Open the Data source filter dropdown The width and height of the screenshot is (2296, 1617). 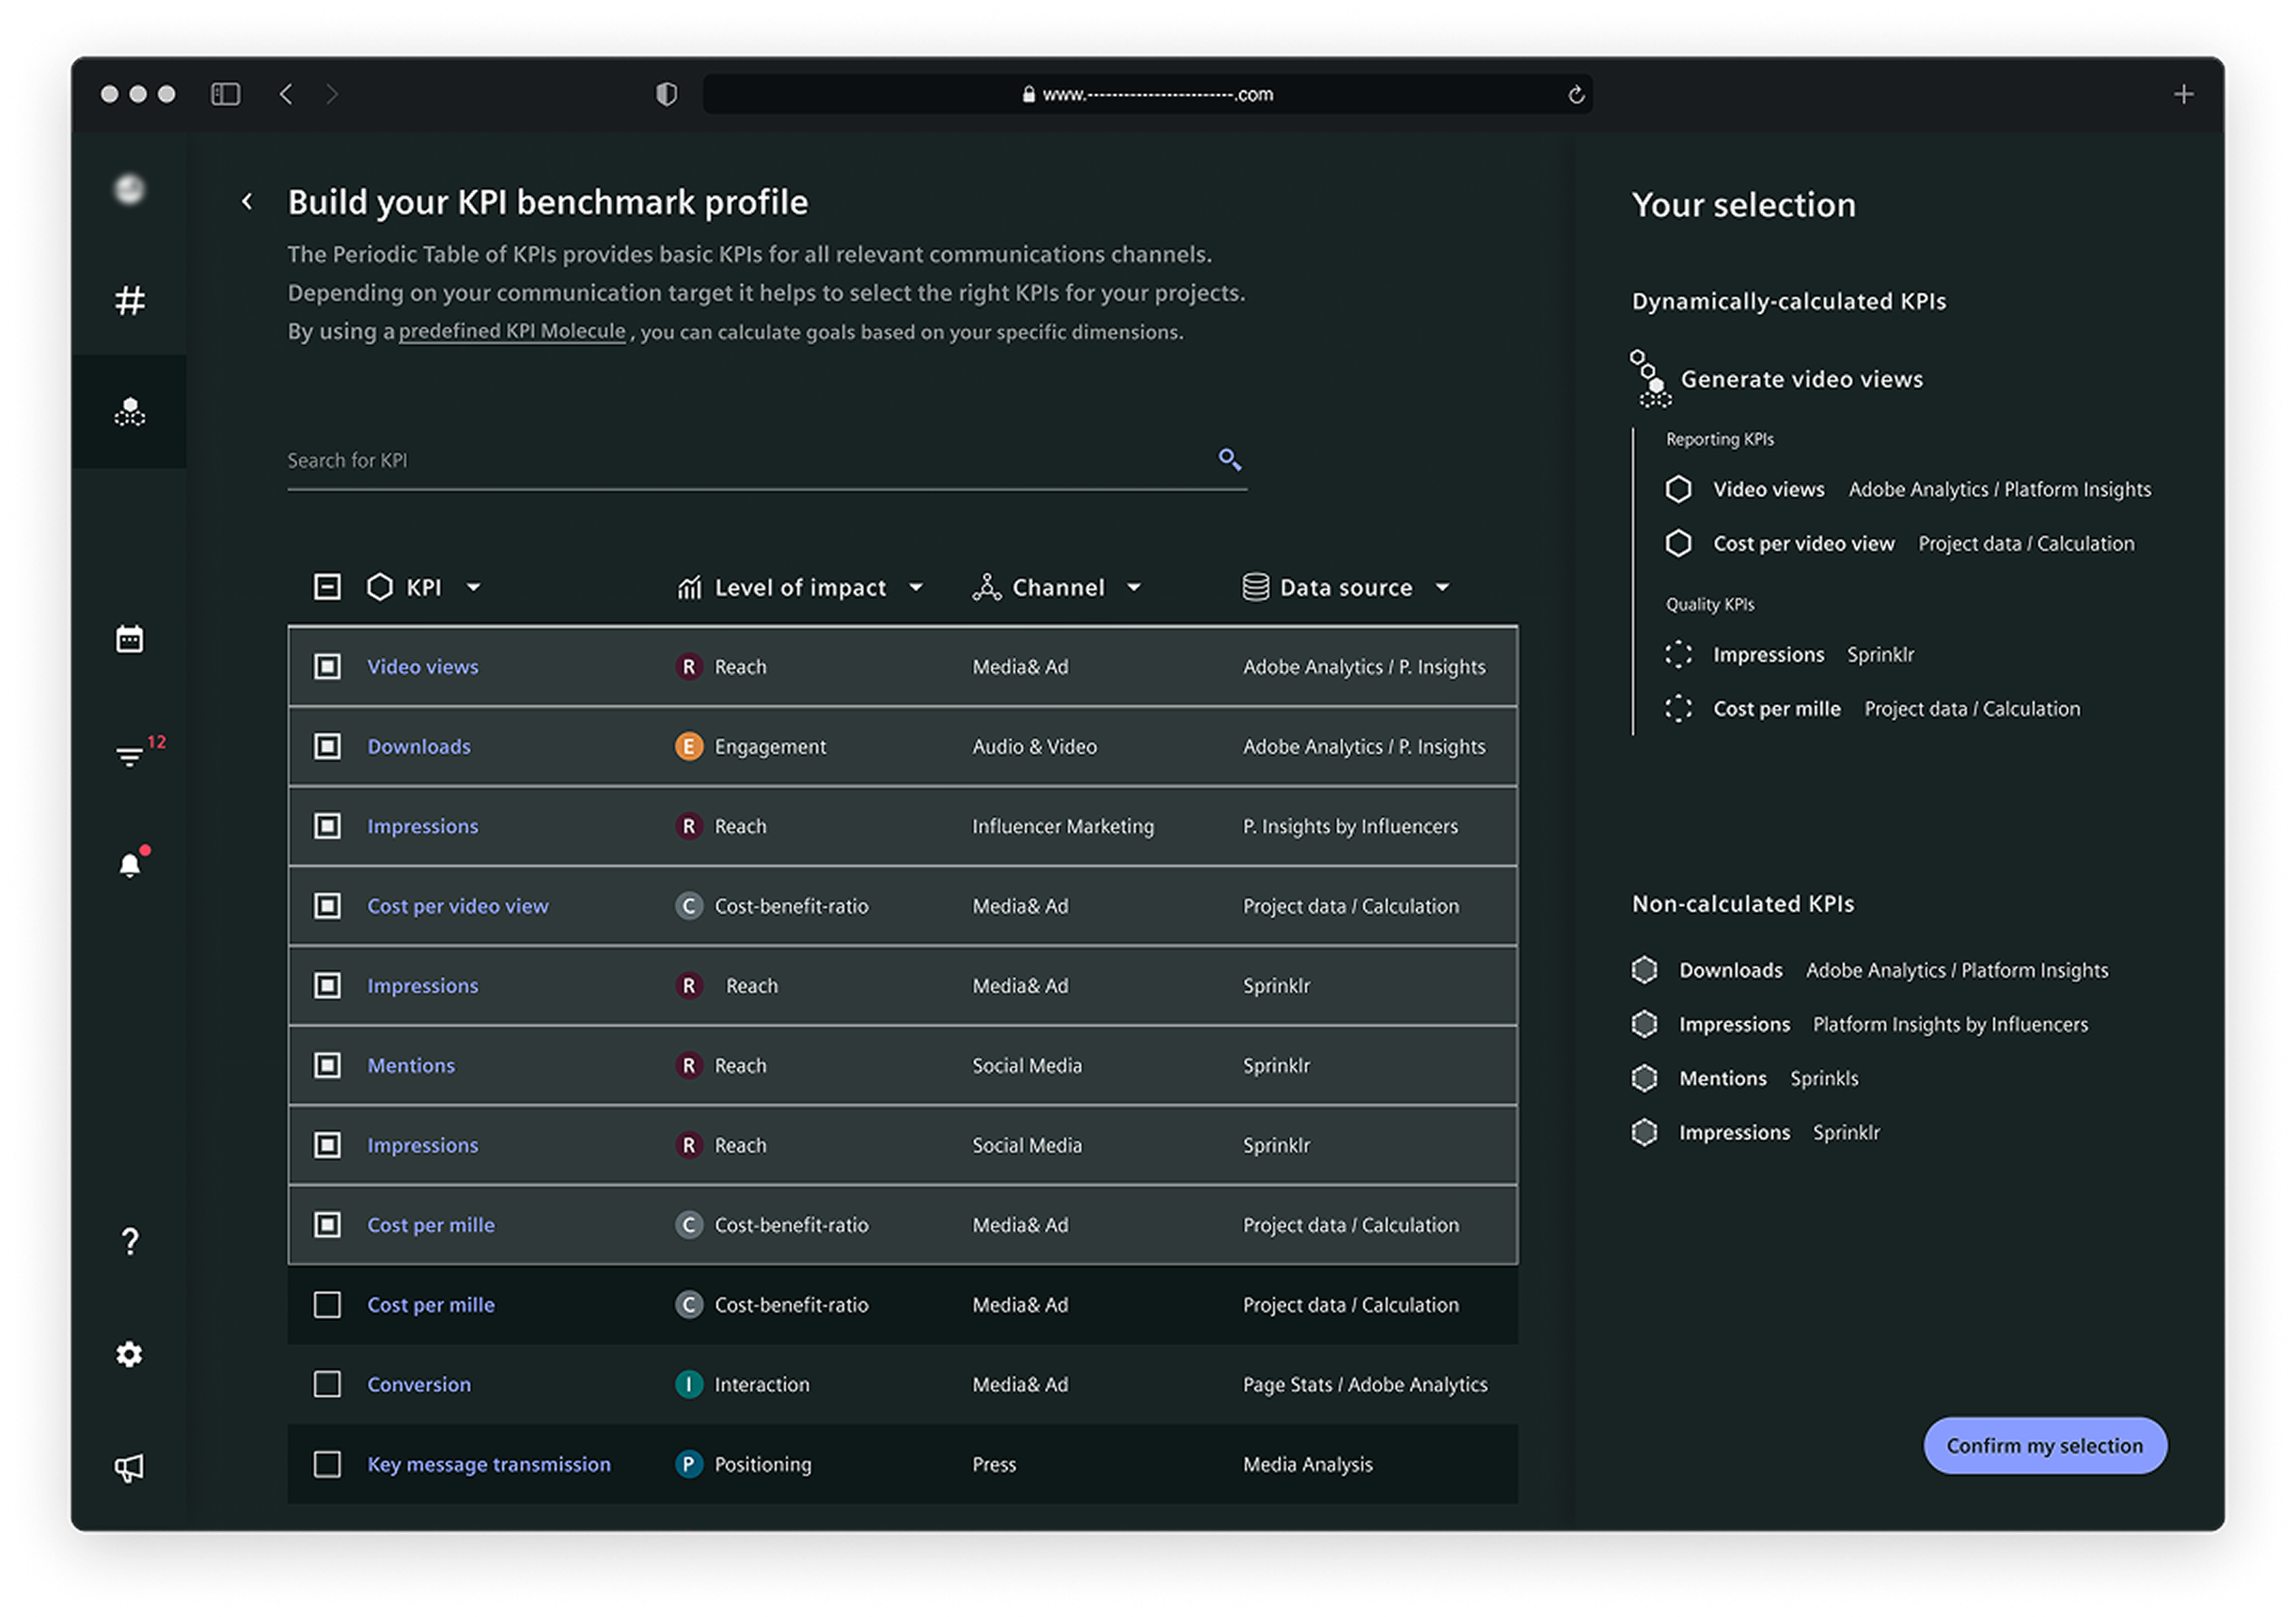coord(1442,588)
